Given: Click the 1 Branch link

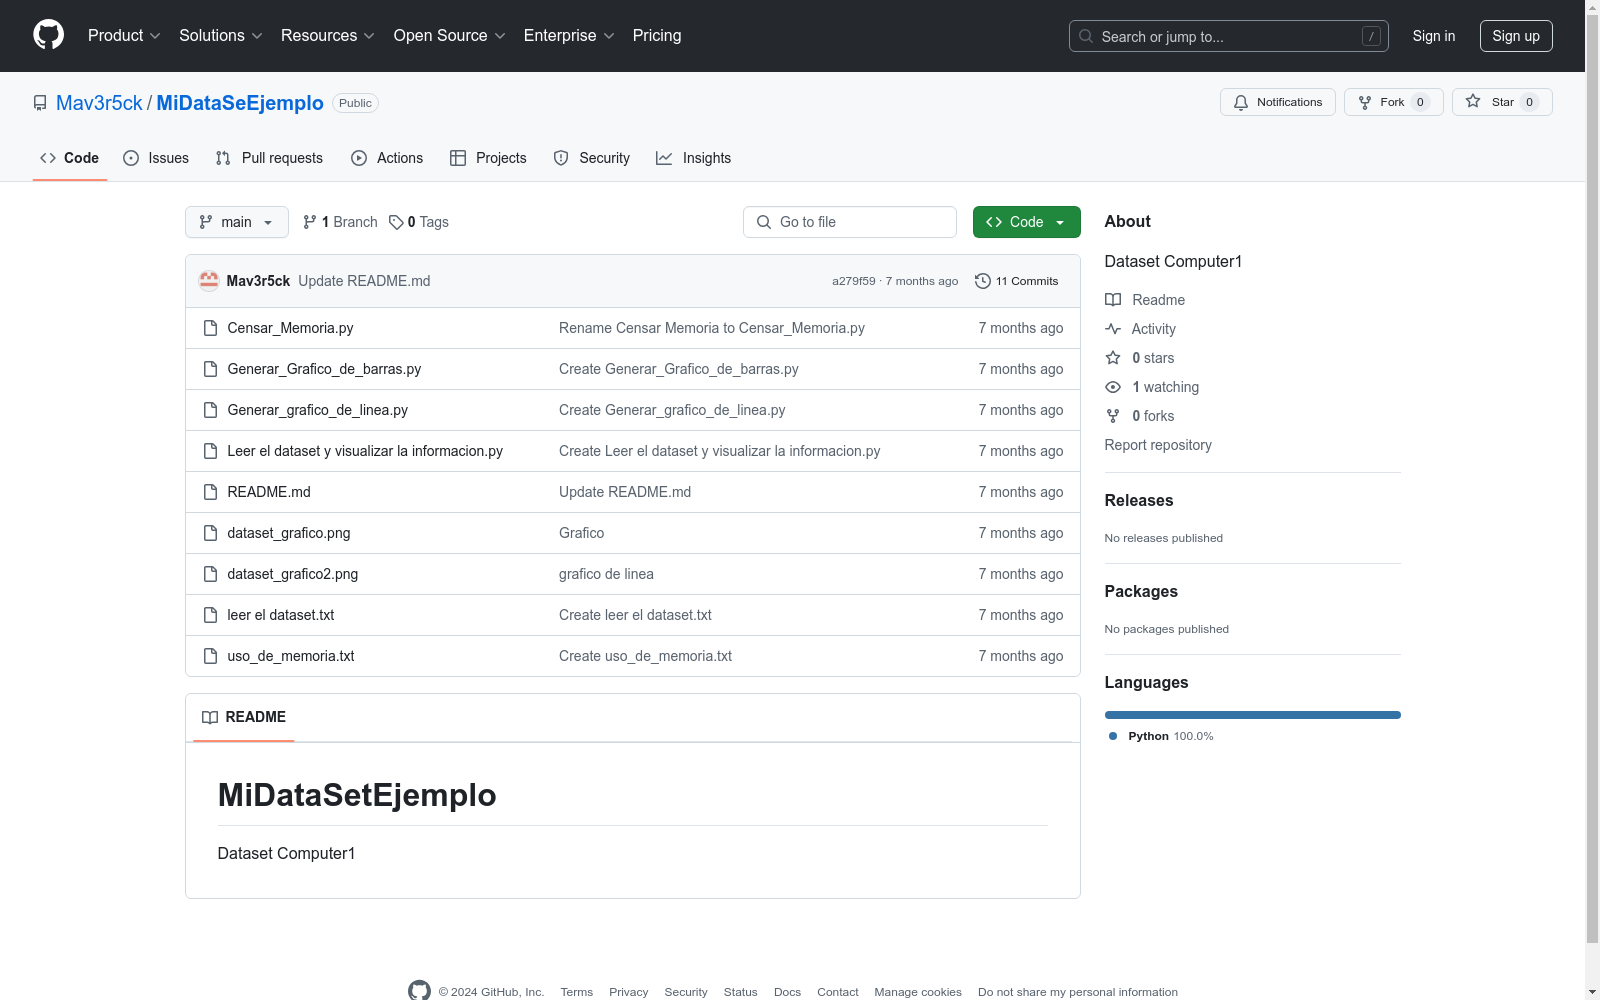Looking at the screenshot, I should [x=340, y=222].
